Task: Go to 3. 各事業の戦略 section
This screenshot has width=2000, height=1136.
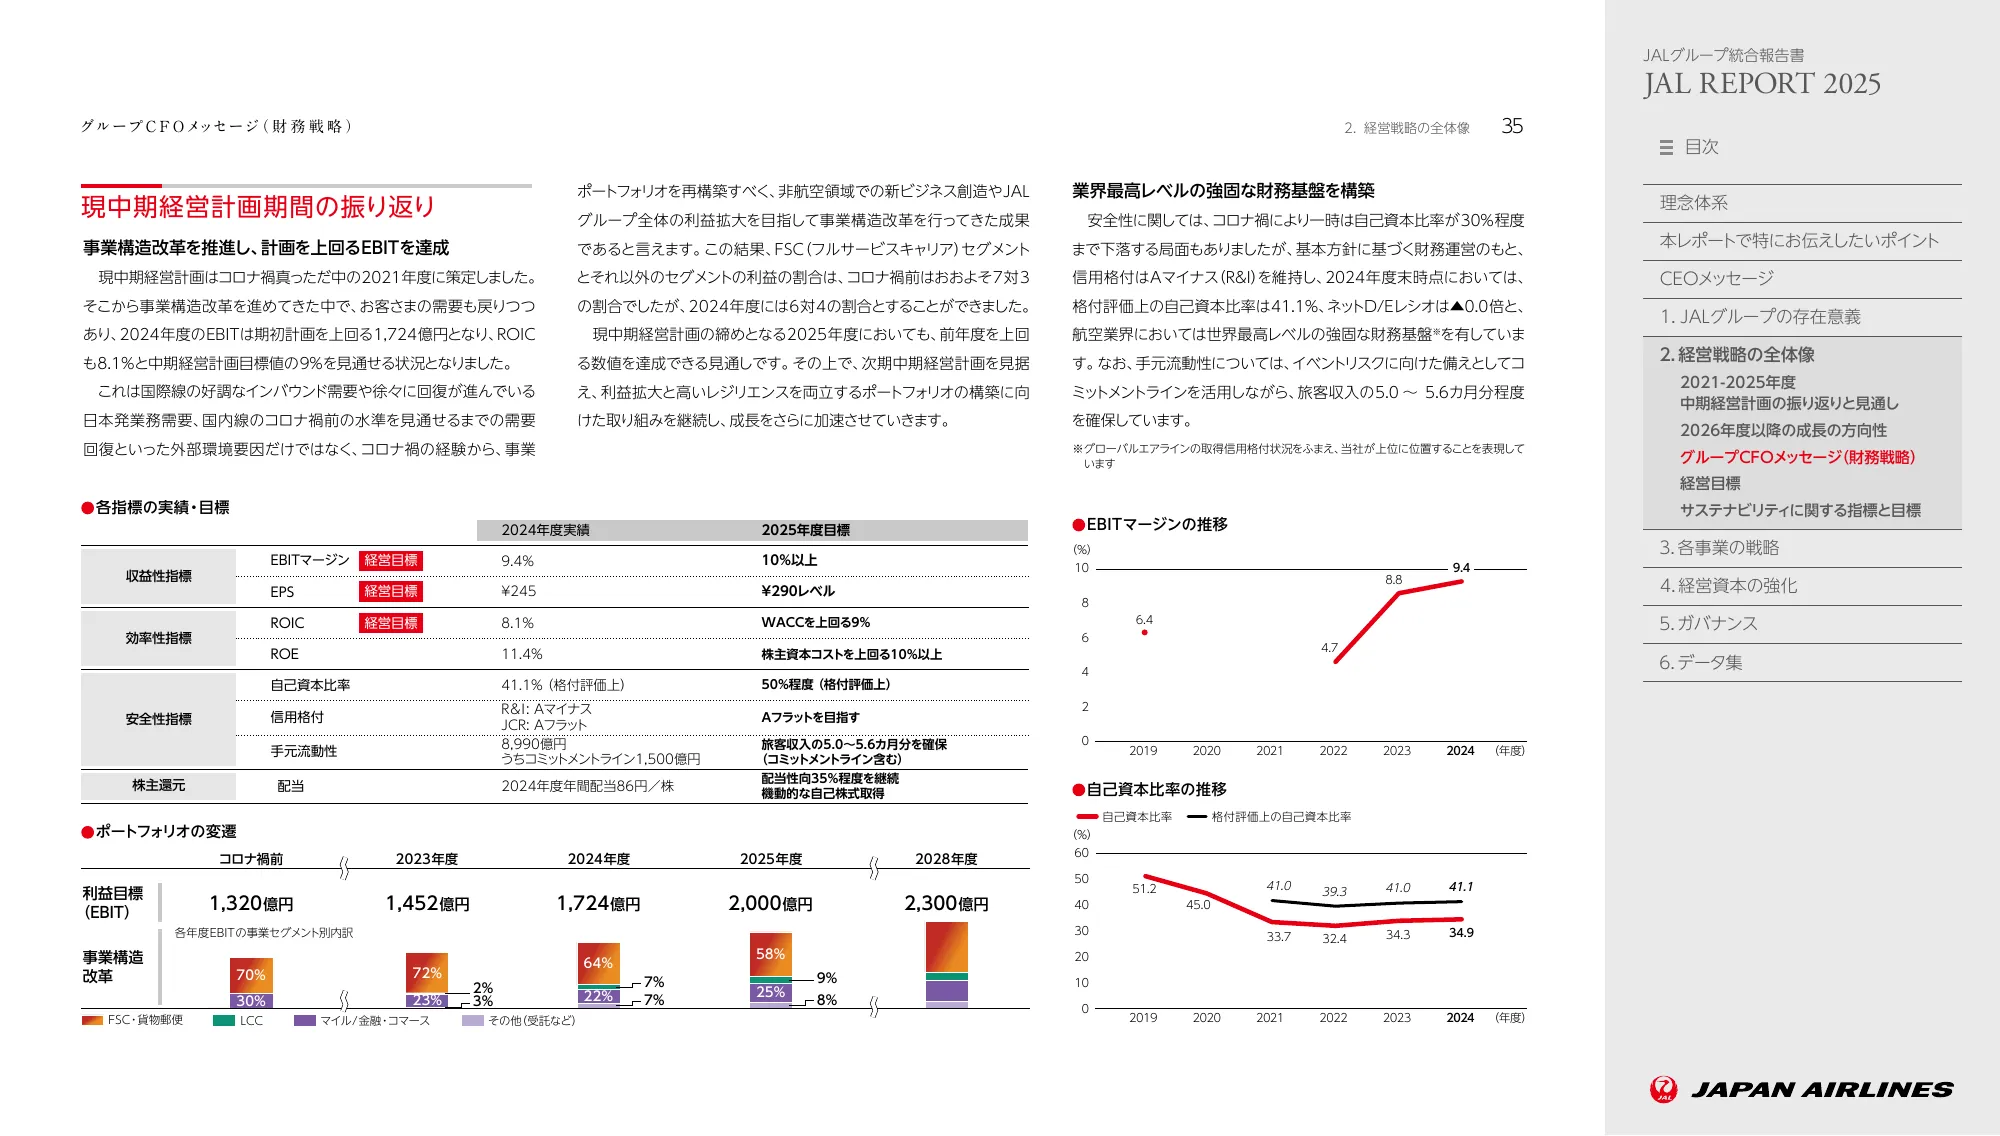Action: 1719,548
